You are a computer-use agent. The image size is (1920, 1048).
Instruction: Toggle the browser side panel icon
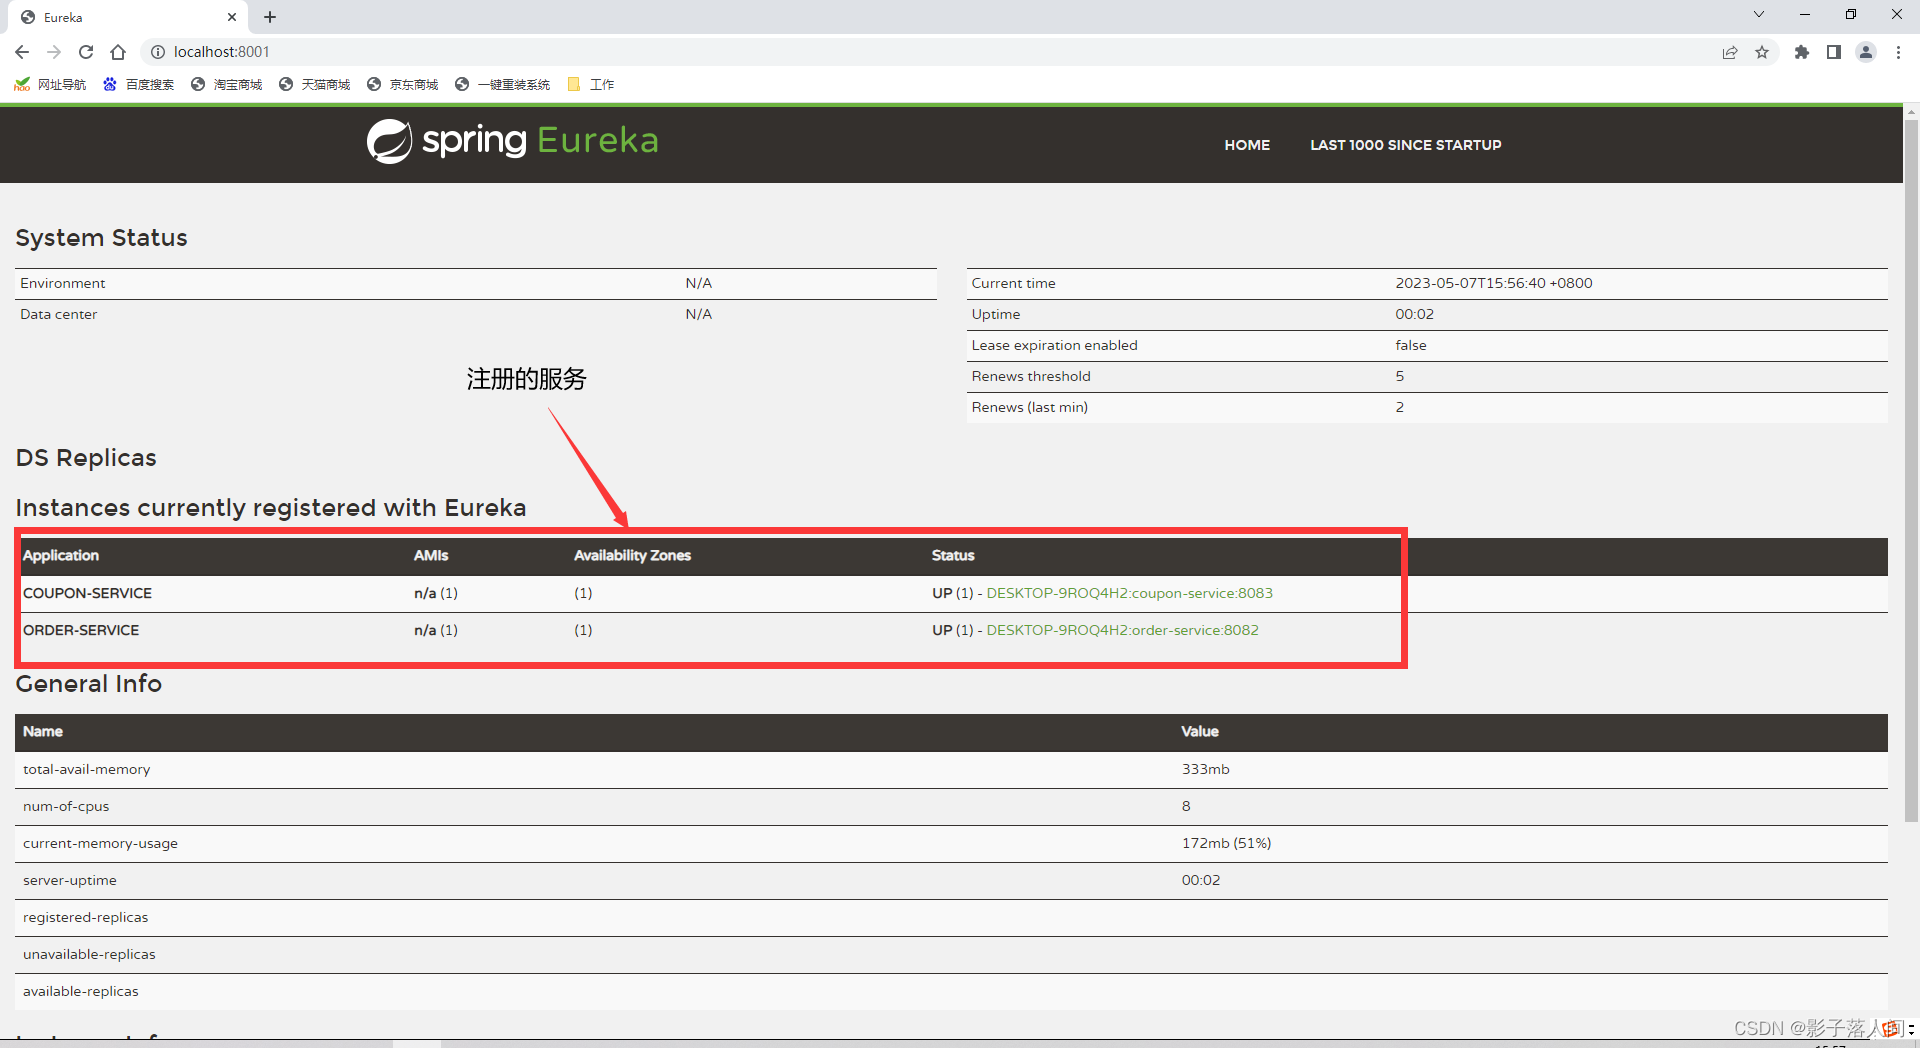(x=1834, y=52)
